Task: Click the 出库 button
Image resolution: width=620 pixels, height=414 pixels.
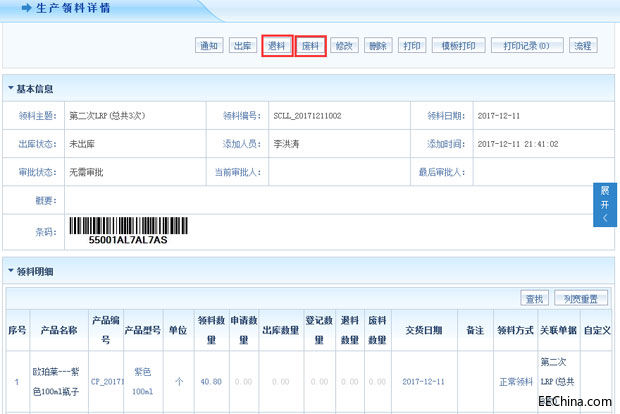Action: tap(243, 45)
